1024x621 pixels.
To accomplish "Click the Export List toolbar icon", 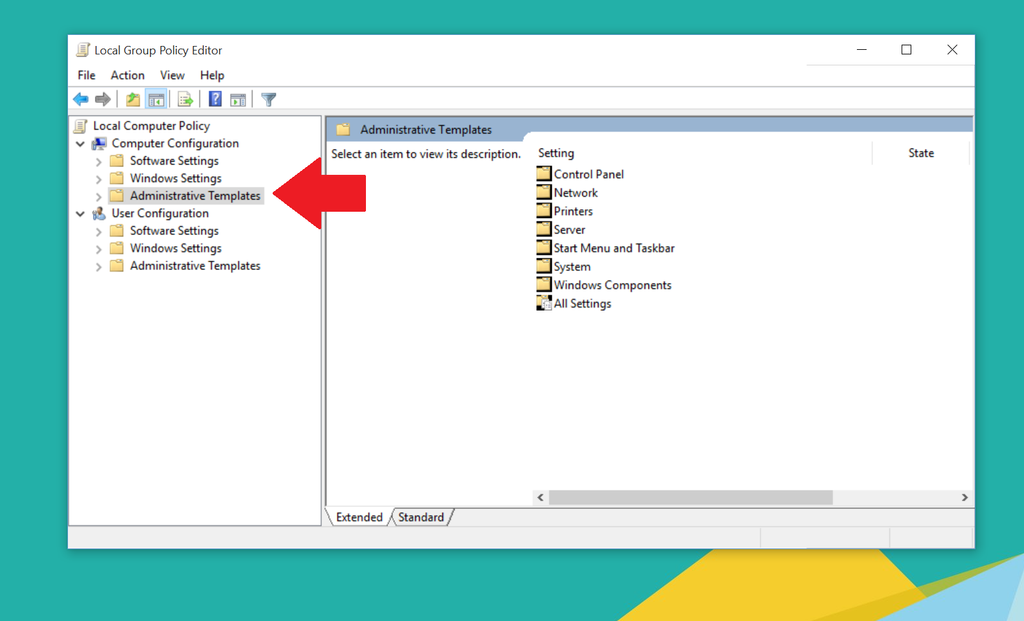I will point(186,98).
